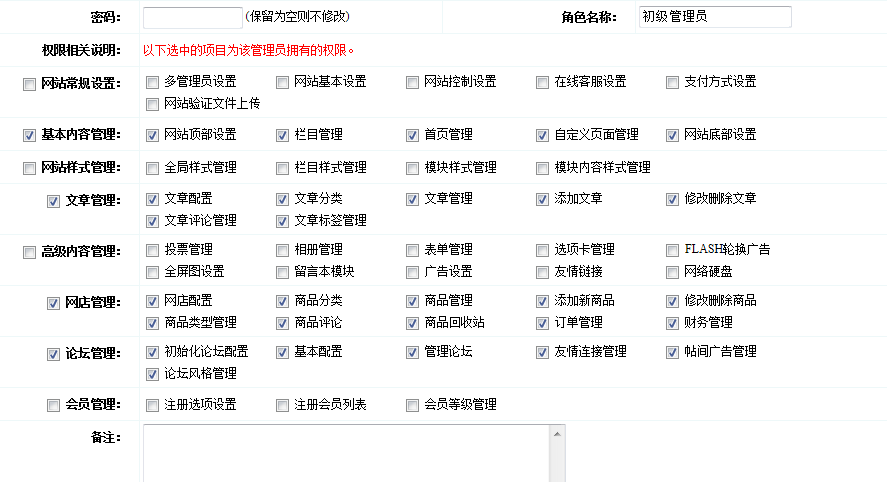887x482 pixels.
Task: Enable 留言本模块 permission
Action: click(x=282, y=273)
